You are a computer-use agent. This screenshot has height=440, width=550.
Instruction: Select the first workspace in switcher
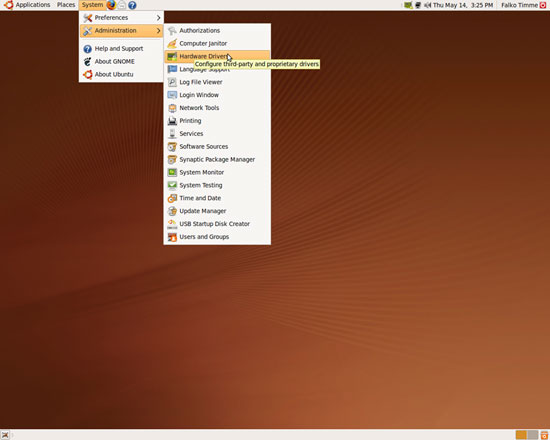pos(521,435)
